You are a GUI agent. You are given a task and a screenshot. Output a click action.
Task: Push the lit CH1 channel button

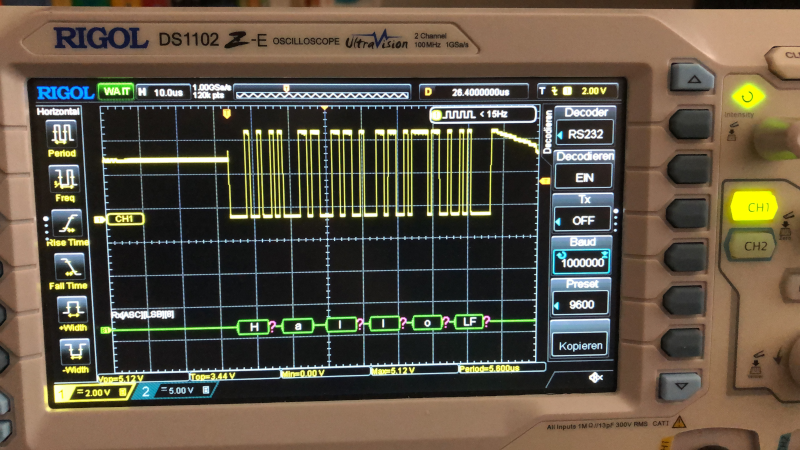[756, 207]
